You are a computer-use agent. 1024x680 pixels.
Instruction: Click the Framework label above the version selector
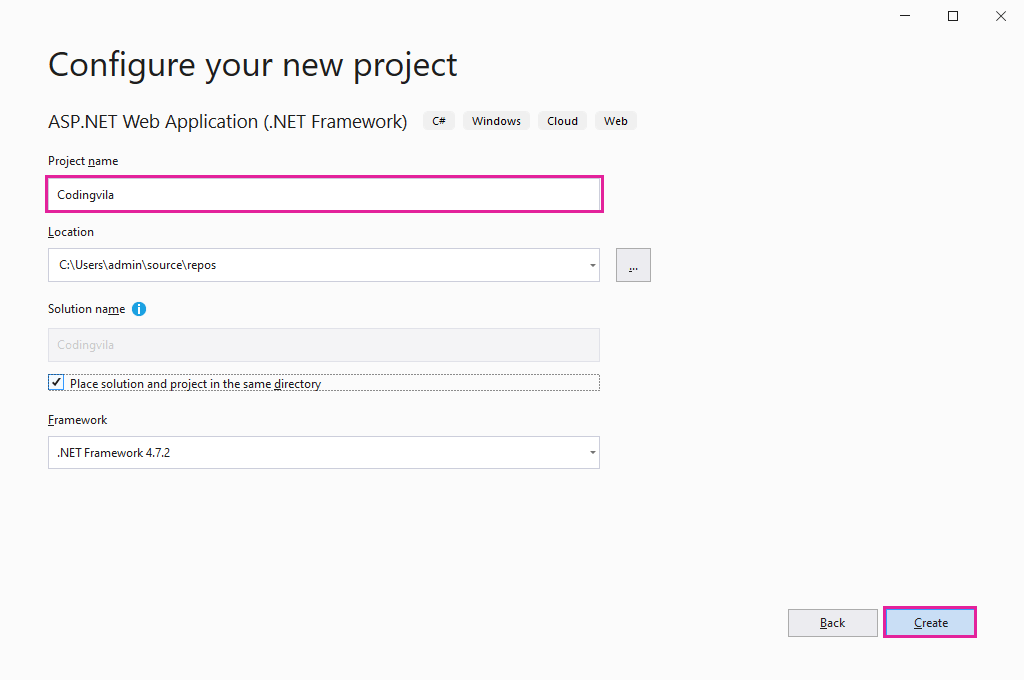coord(77,419)
